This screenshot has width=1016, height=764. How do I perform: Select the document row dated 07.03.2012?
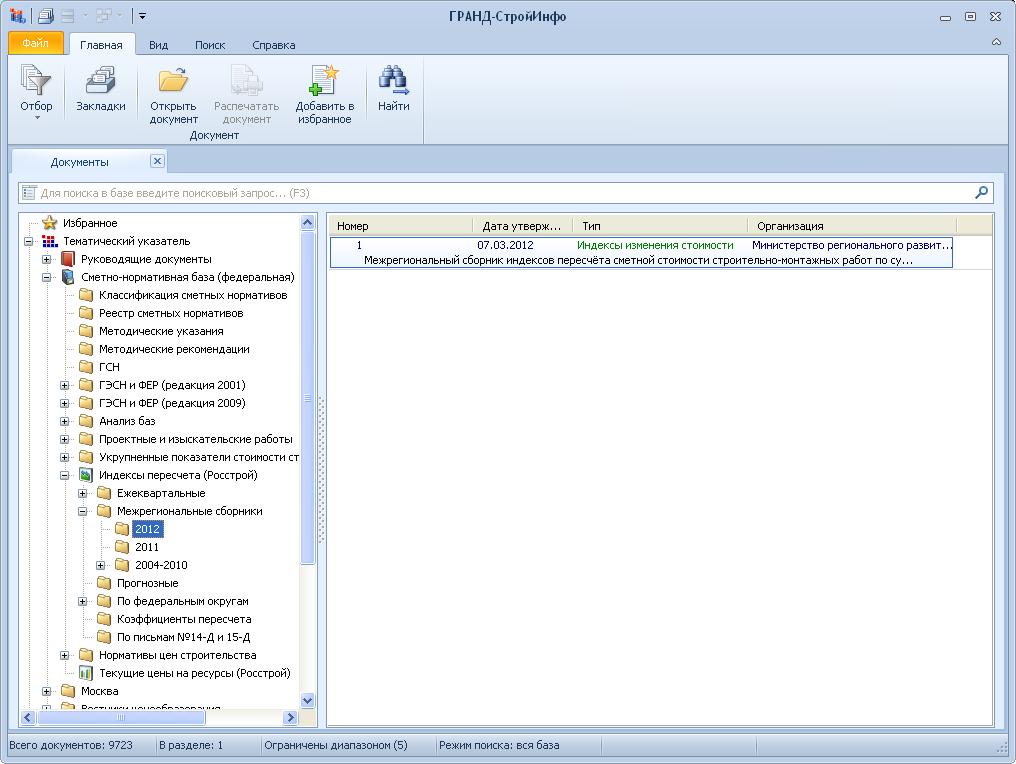(640, 252)
